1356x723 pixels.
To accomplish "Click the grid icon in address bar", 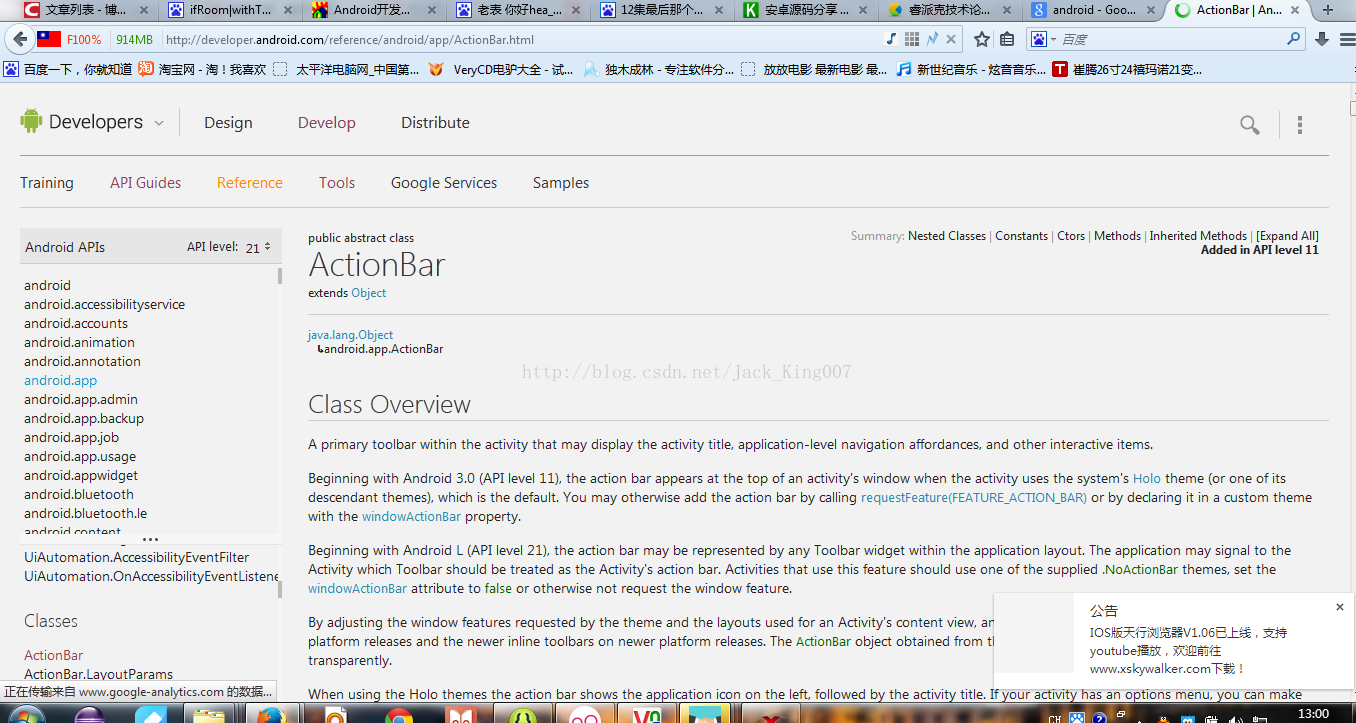I will coord(912,39).
